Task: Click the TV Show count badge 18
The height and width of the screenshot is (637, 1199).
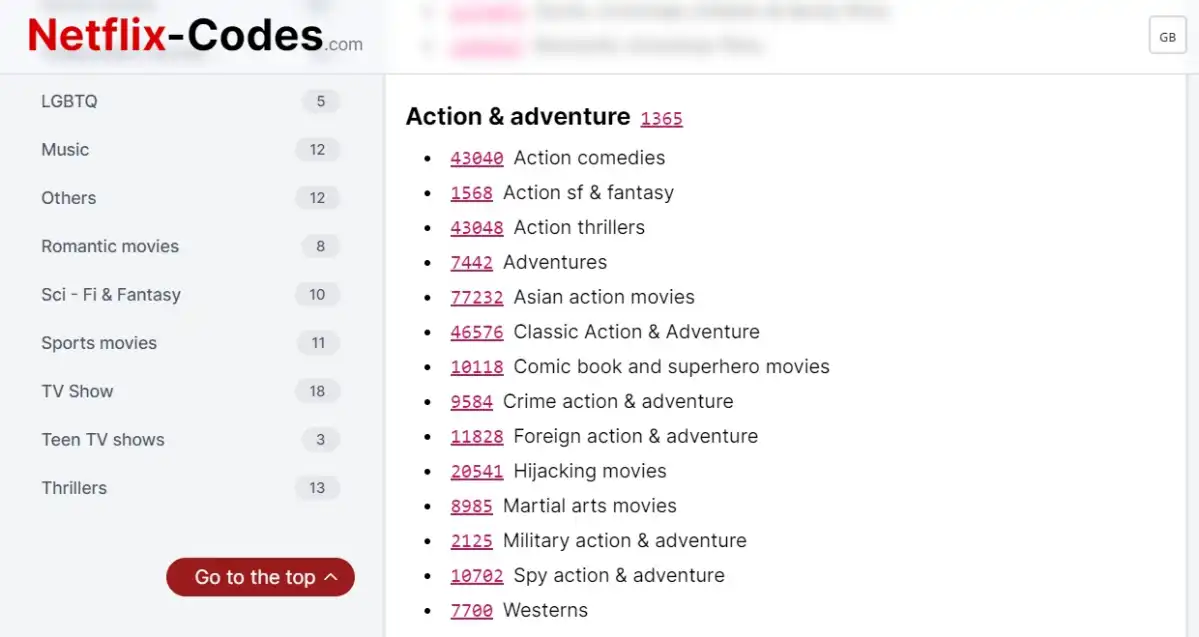Action: click(x=317, y=391)
